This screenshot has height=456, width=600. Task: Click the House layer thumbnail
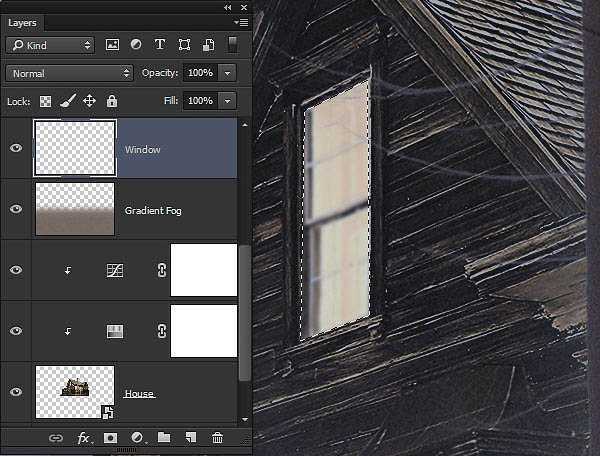pos(75,392)
